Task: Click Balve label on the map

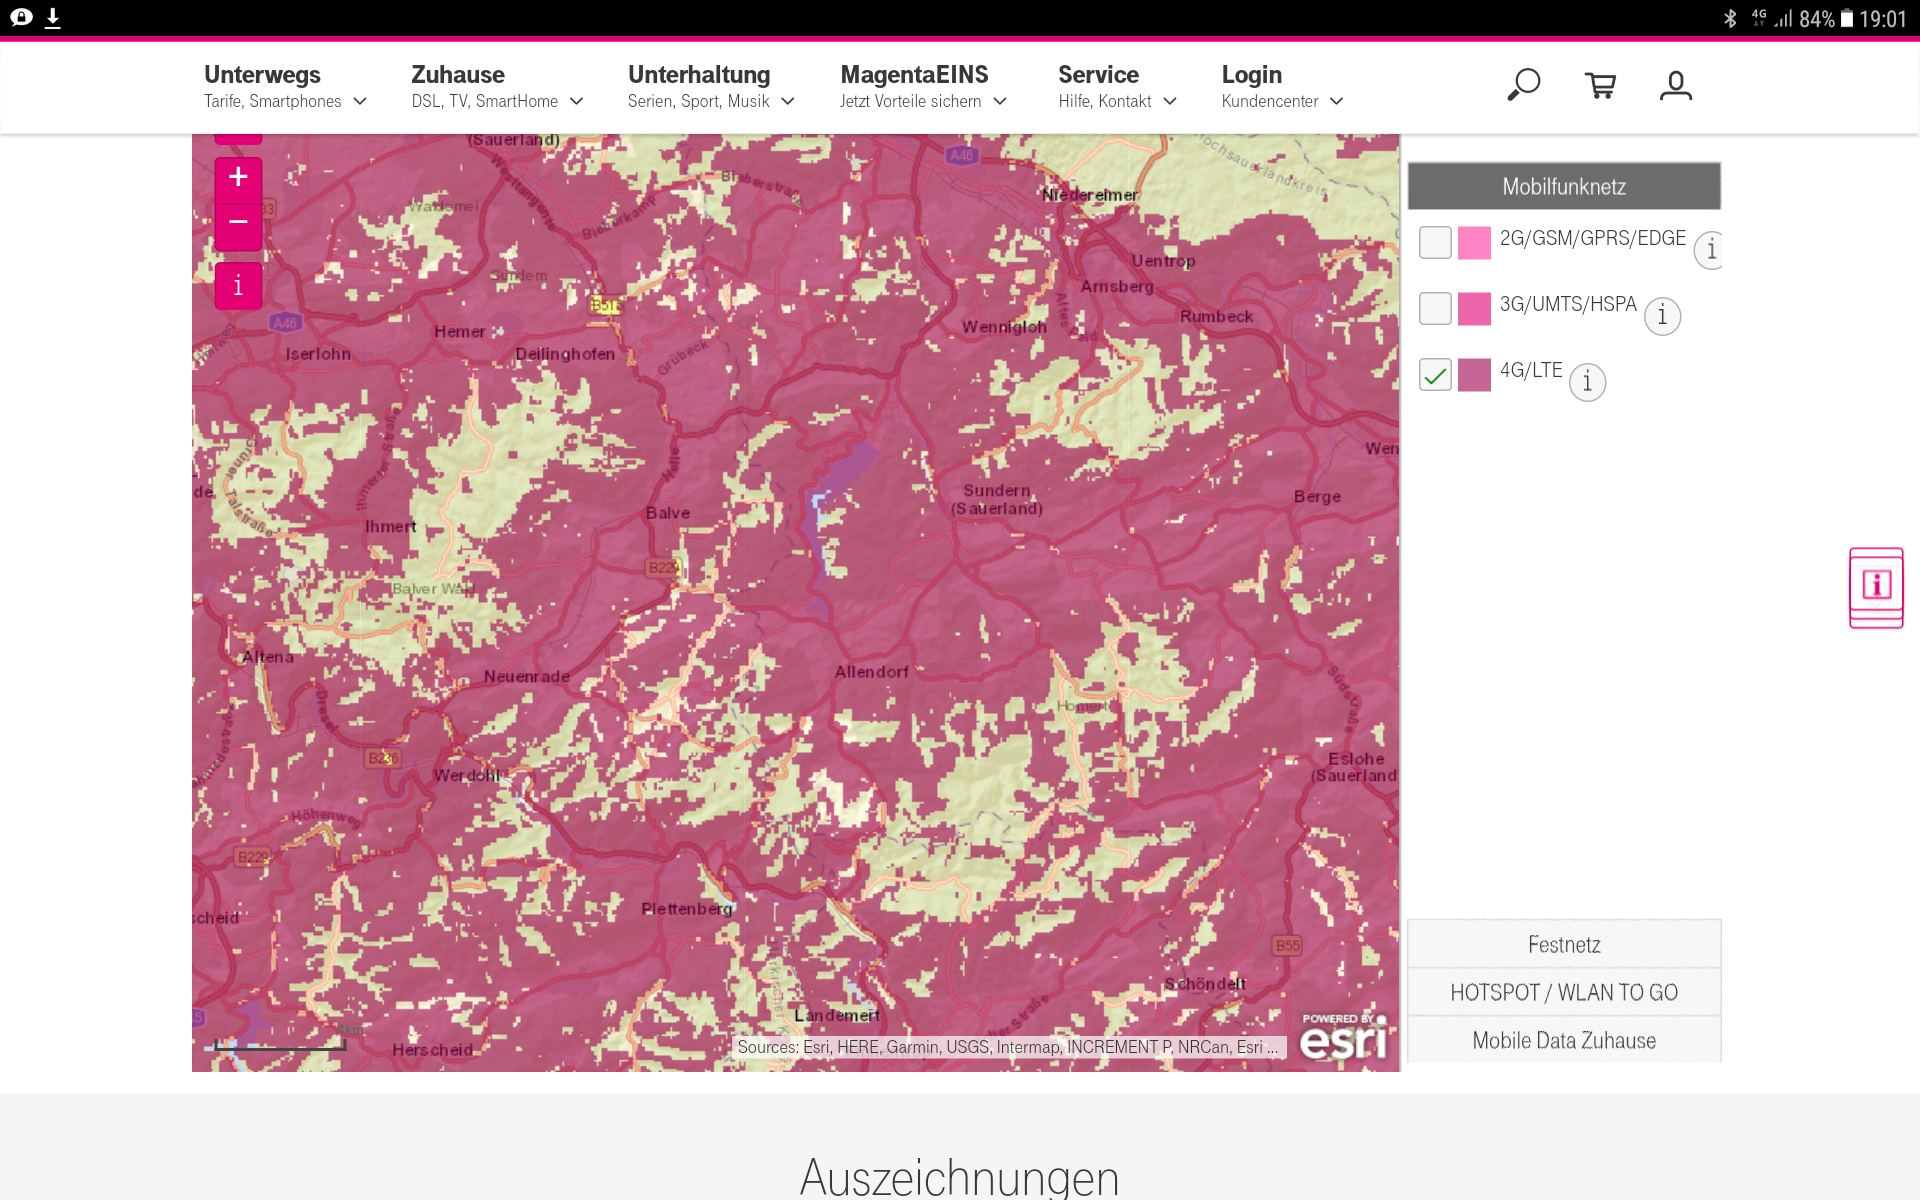Action: click(x=668, y=513)
